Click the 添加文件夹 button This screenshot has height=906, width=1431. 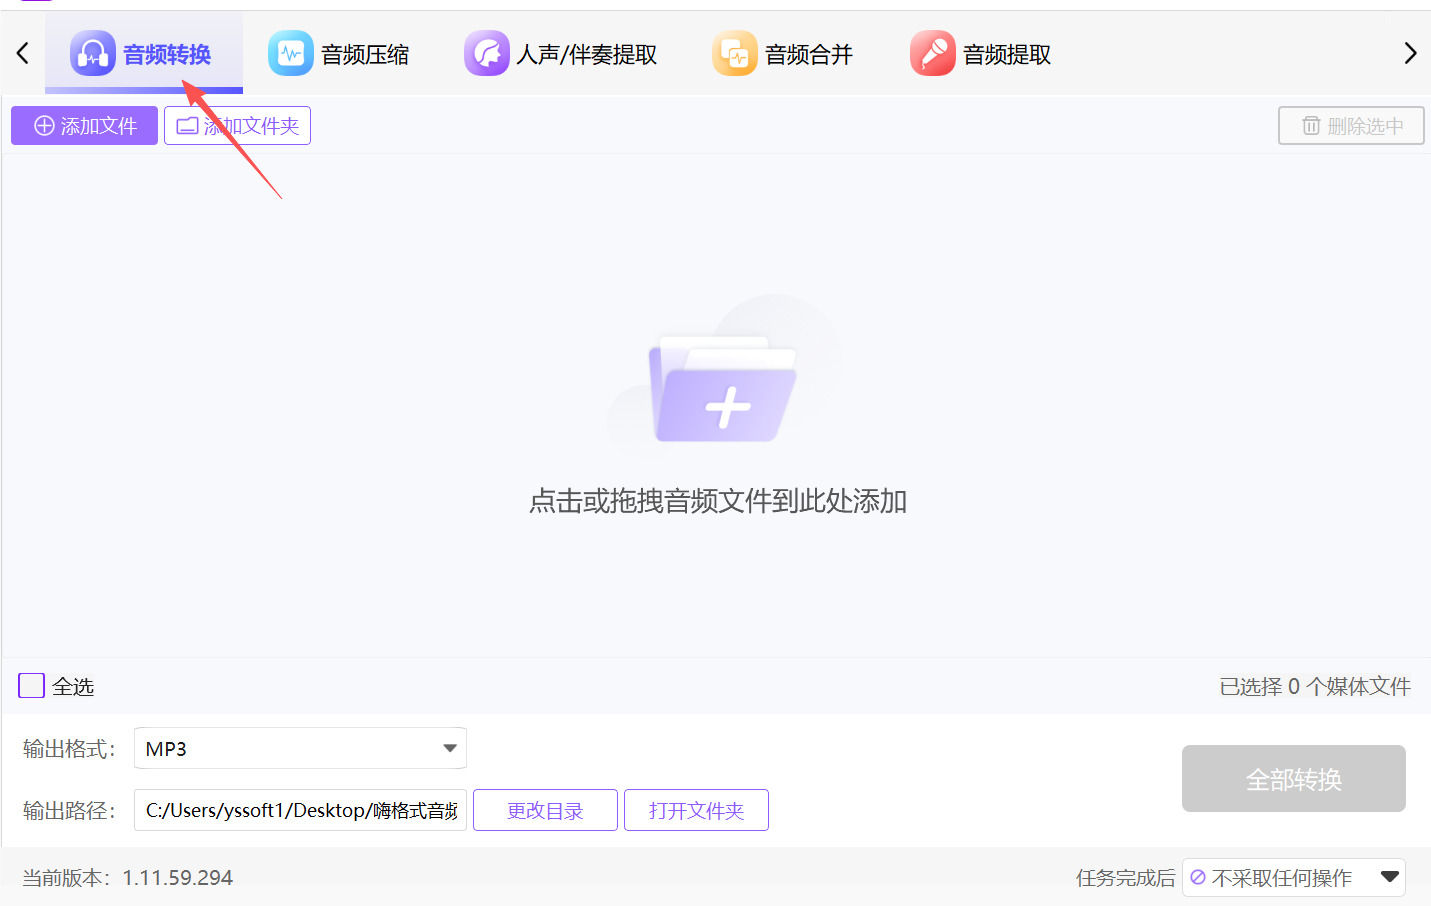237,126
